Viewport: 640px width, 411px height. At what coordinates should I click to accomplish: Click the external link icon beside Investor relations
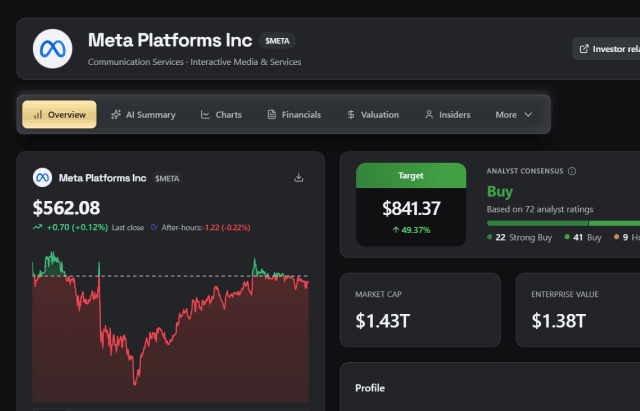(x=584, y=49)
